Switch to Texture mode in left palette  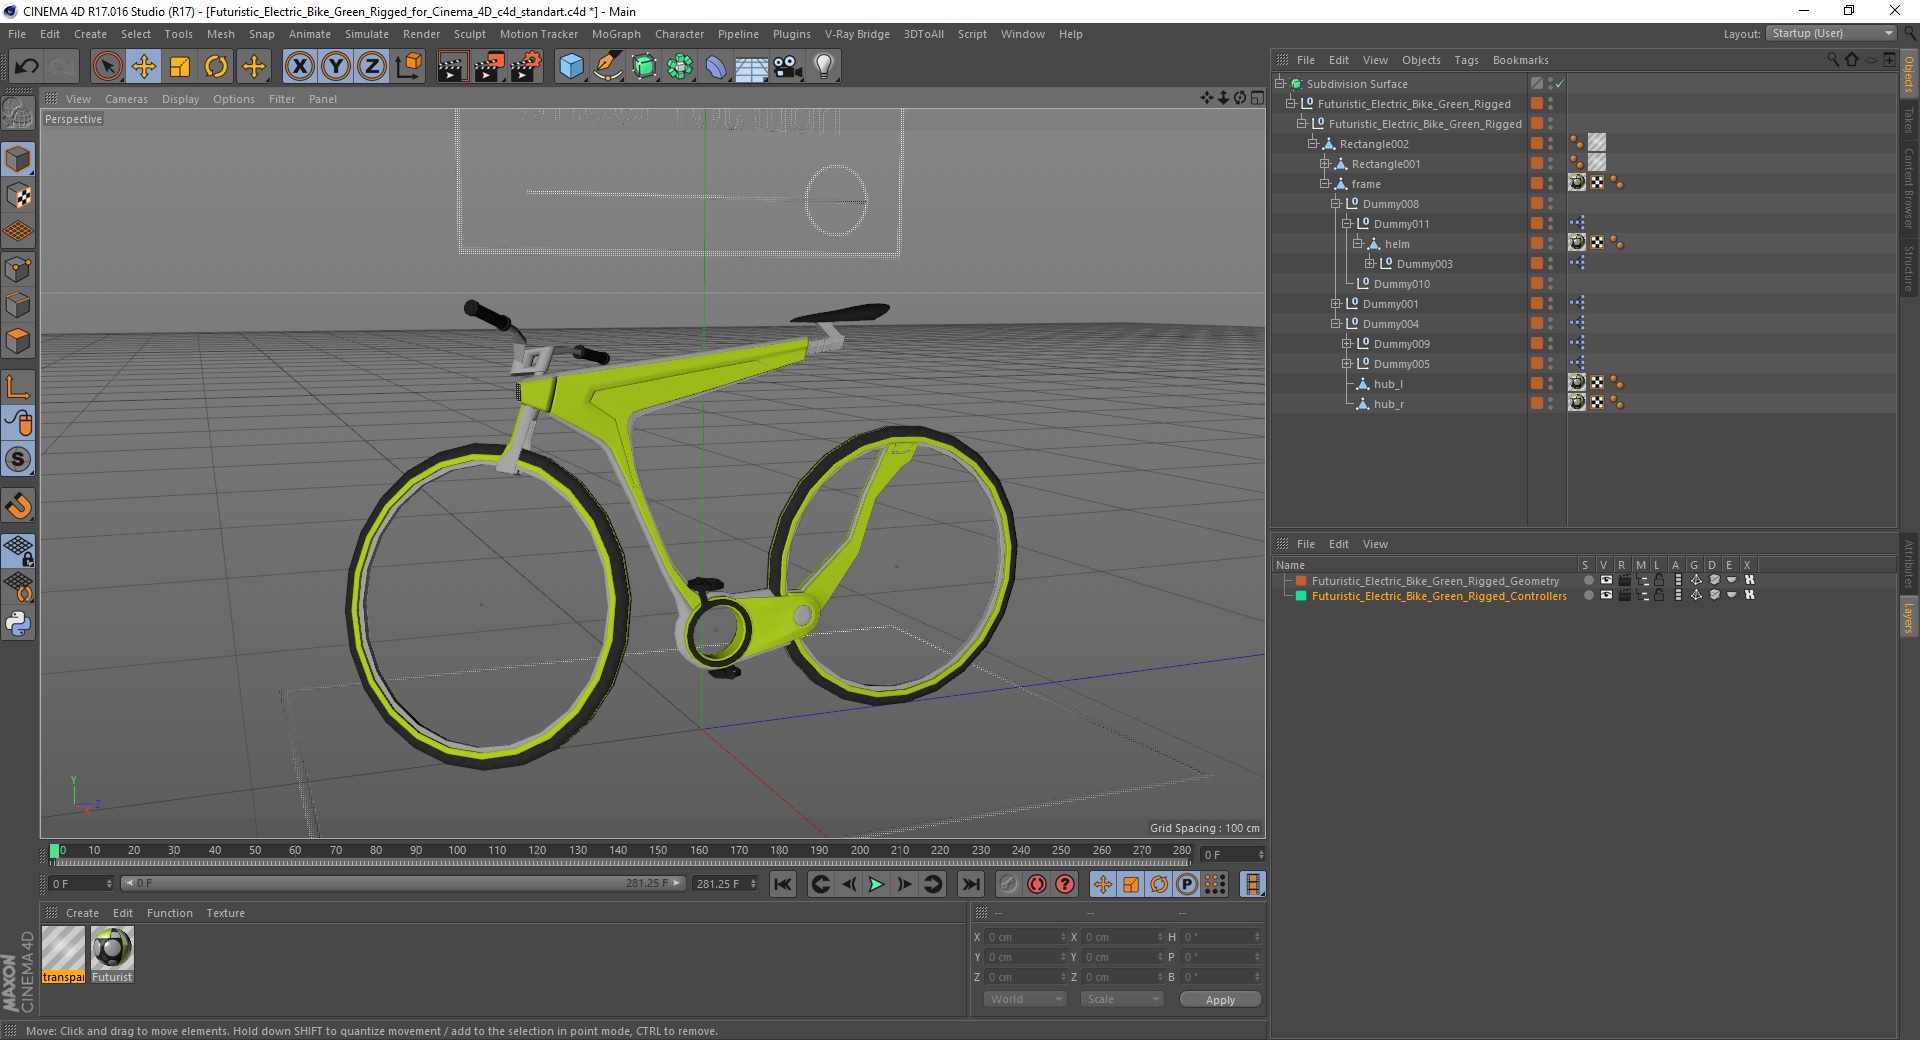coord(18,196)
